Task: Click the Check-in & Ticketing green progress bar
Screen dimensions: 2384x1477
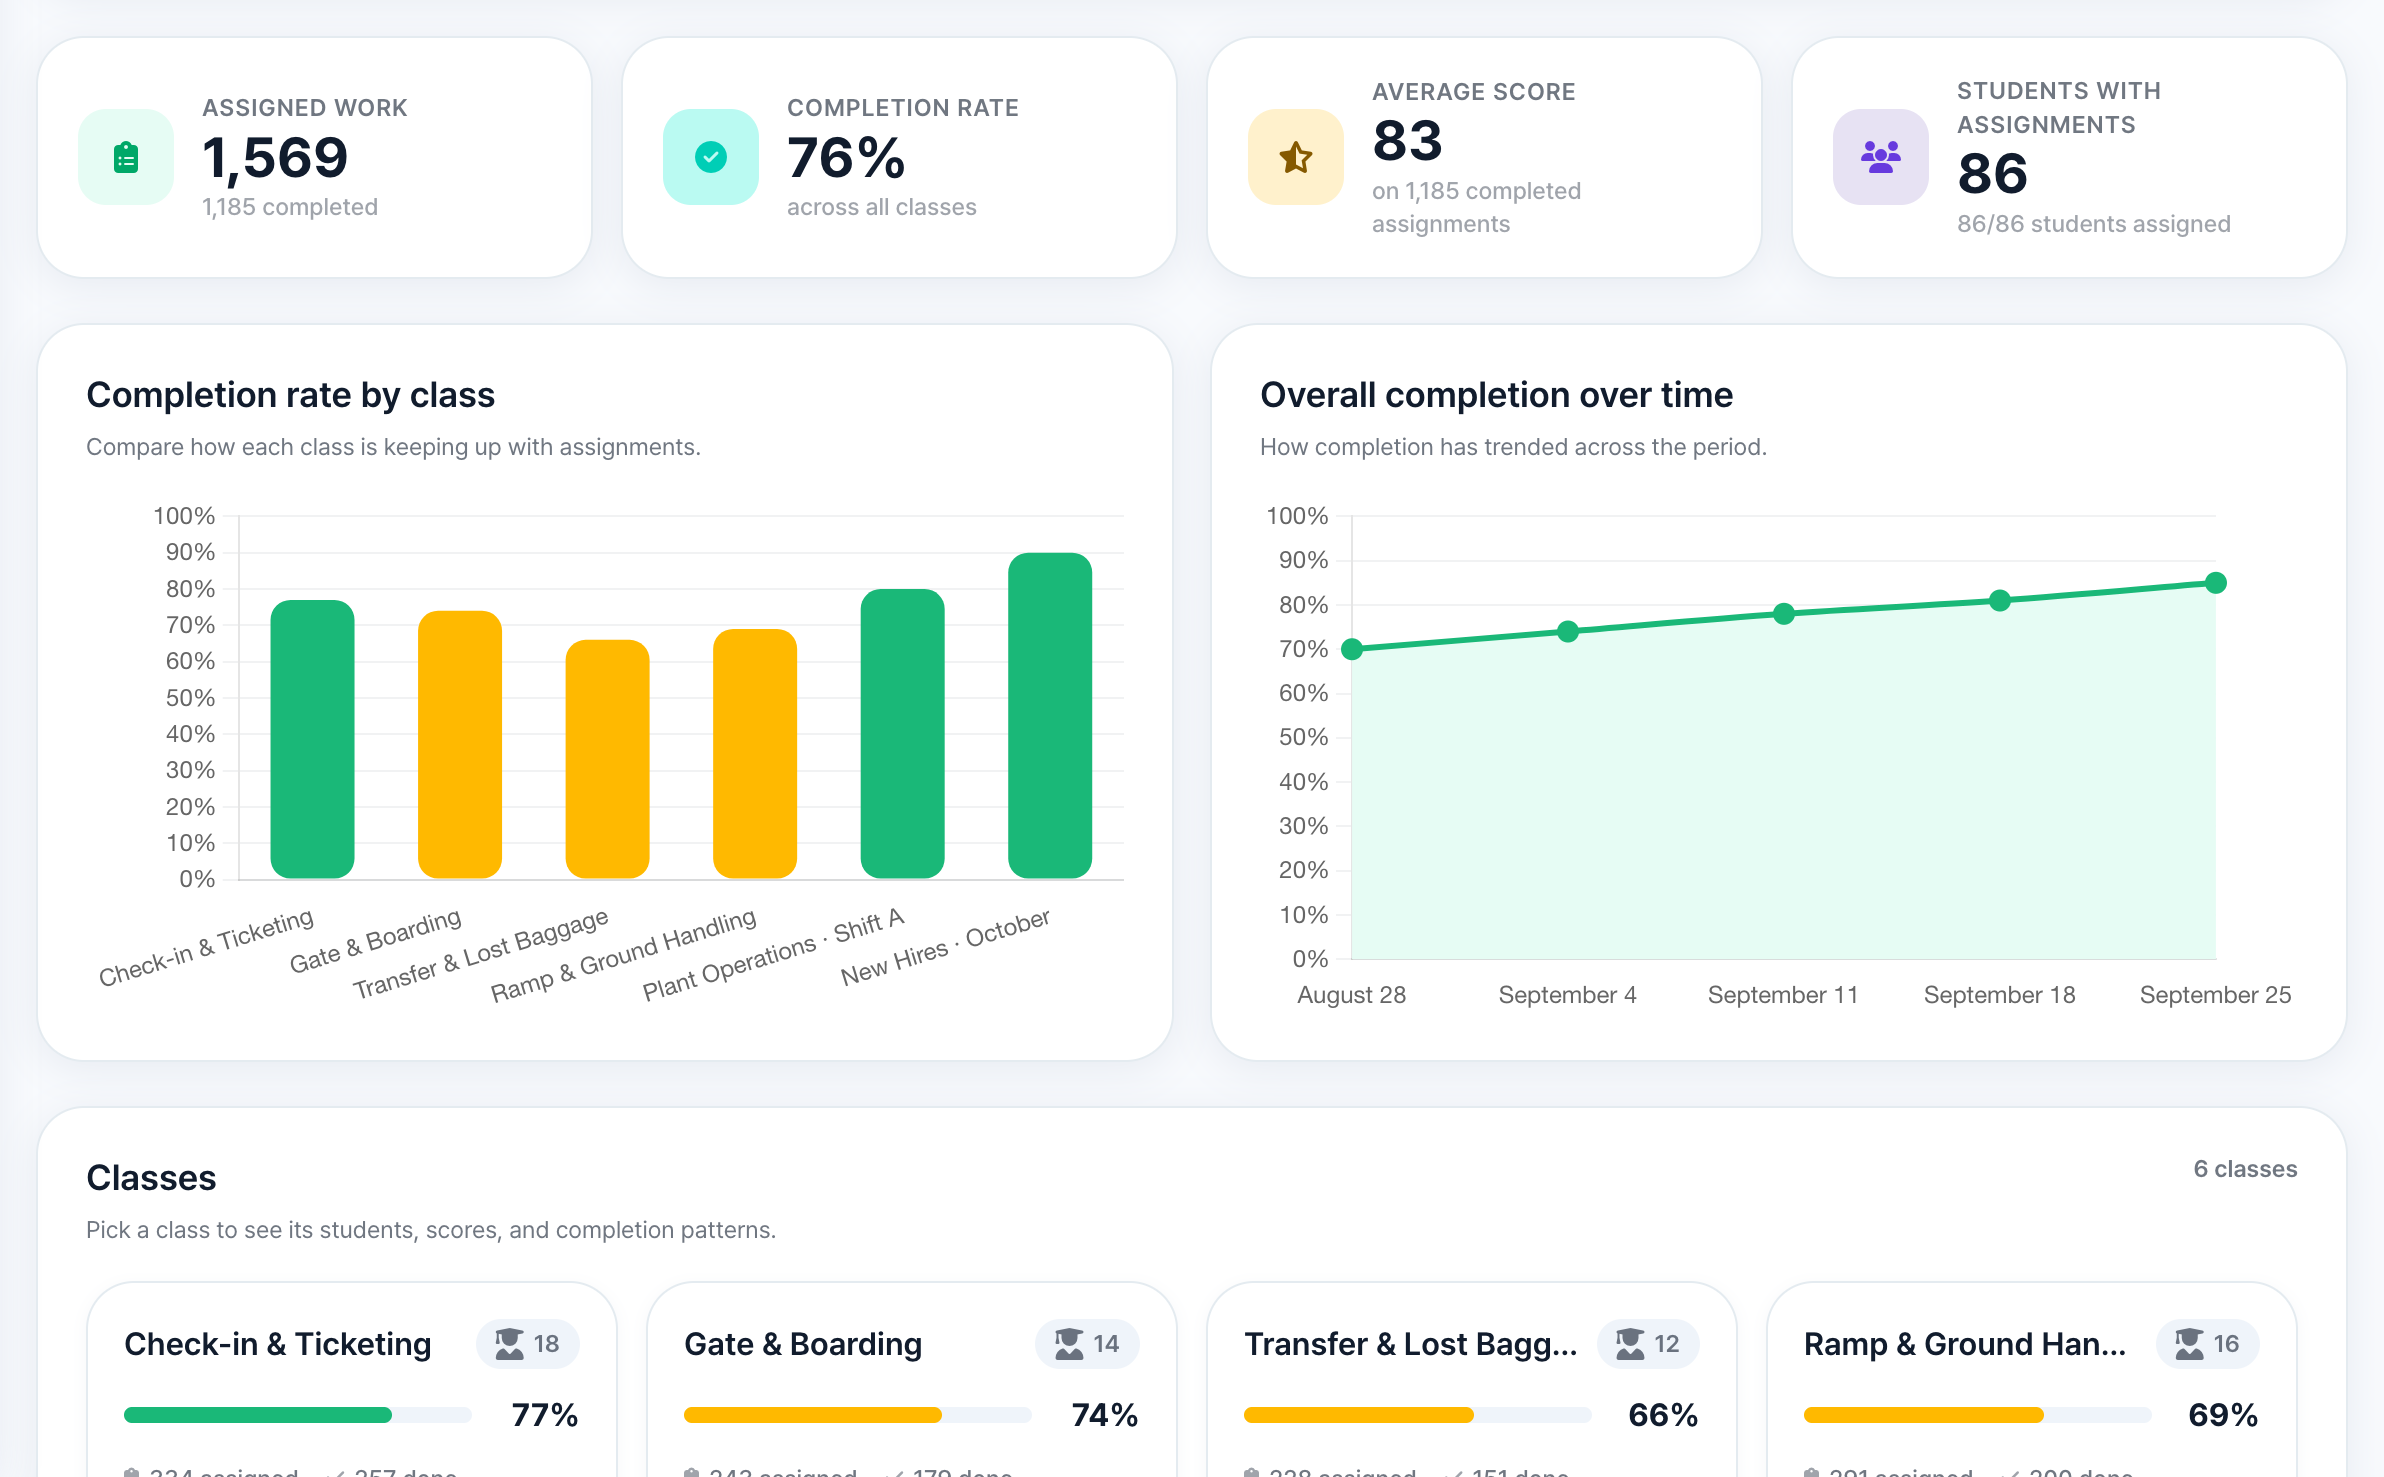Action: (x=298, y=1414)
